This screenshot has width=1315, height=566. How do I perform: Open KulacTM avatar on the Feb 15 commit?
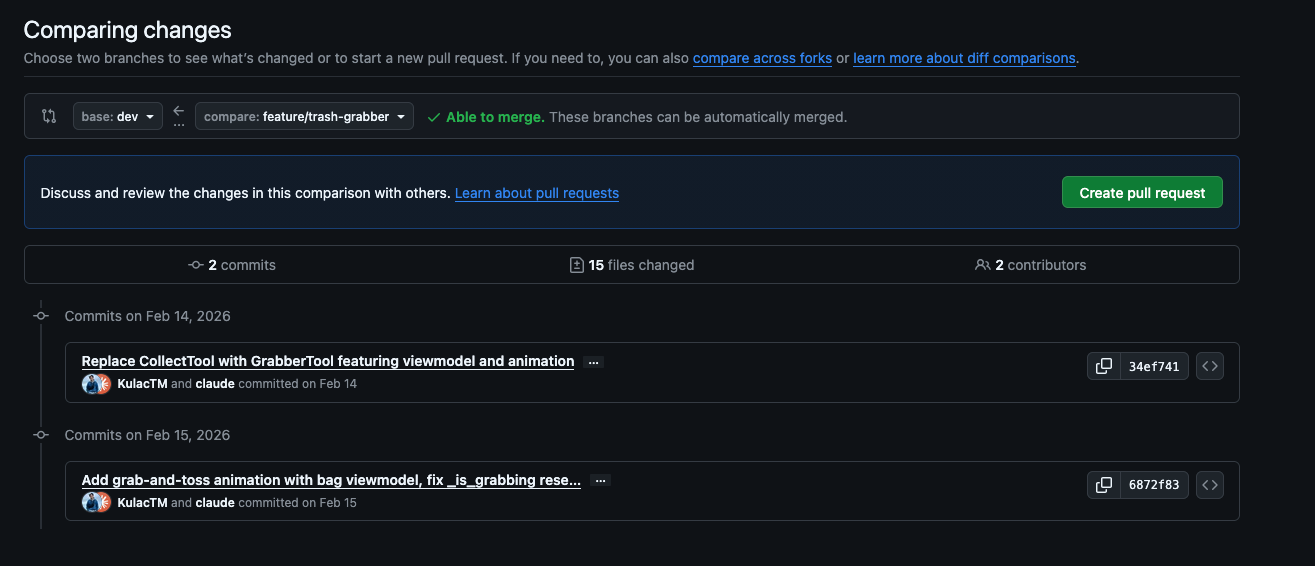point(92,503)
